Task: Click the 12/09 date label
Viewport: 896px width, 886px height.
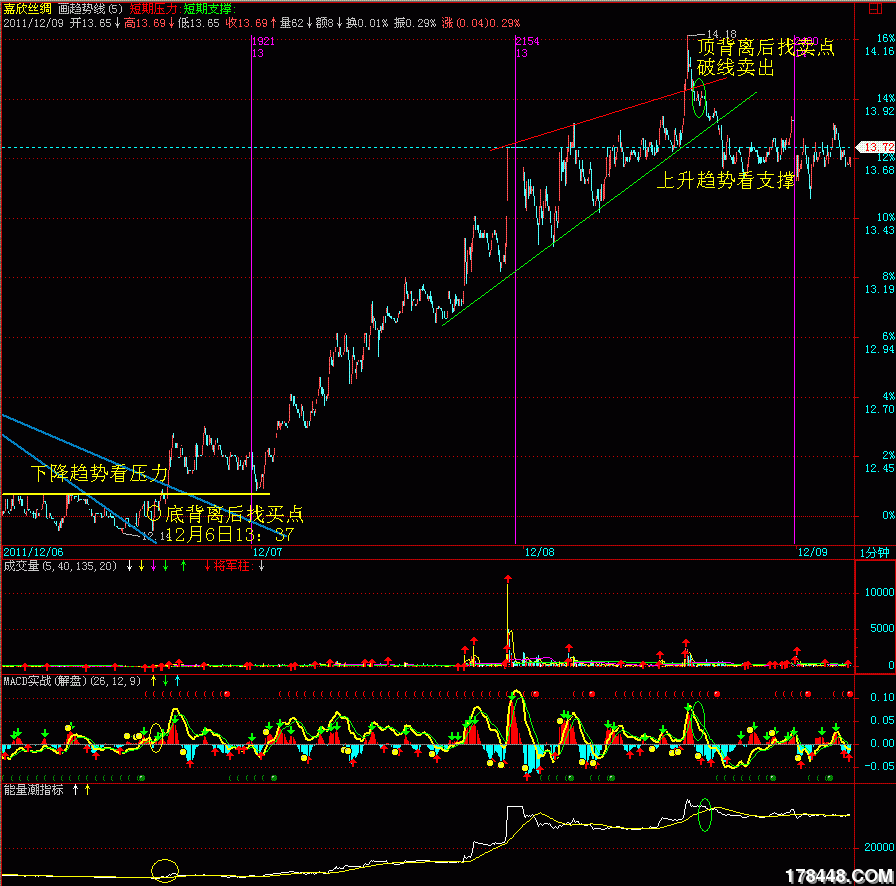Action: (813, 552)
